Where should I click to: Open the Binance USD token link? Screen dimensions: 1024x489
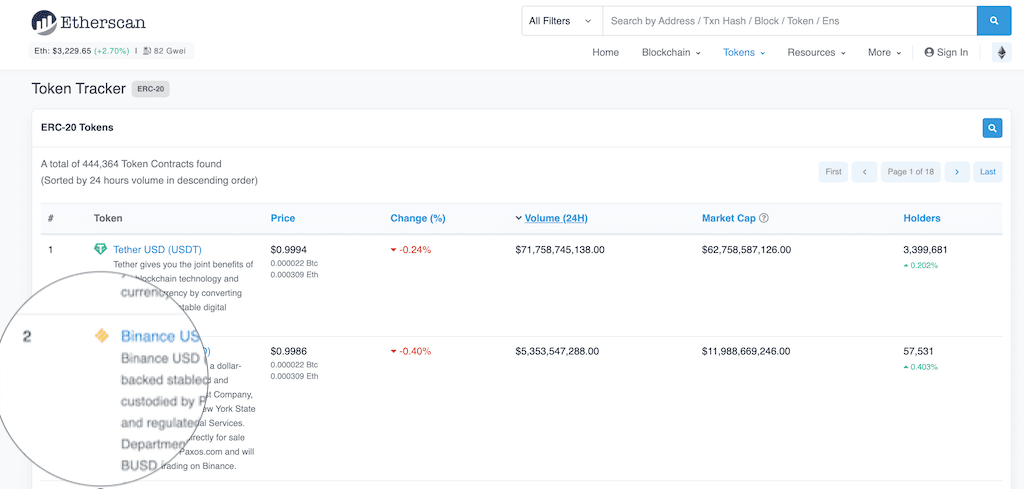161,337
